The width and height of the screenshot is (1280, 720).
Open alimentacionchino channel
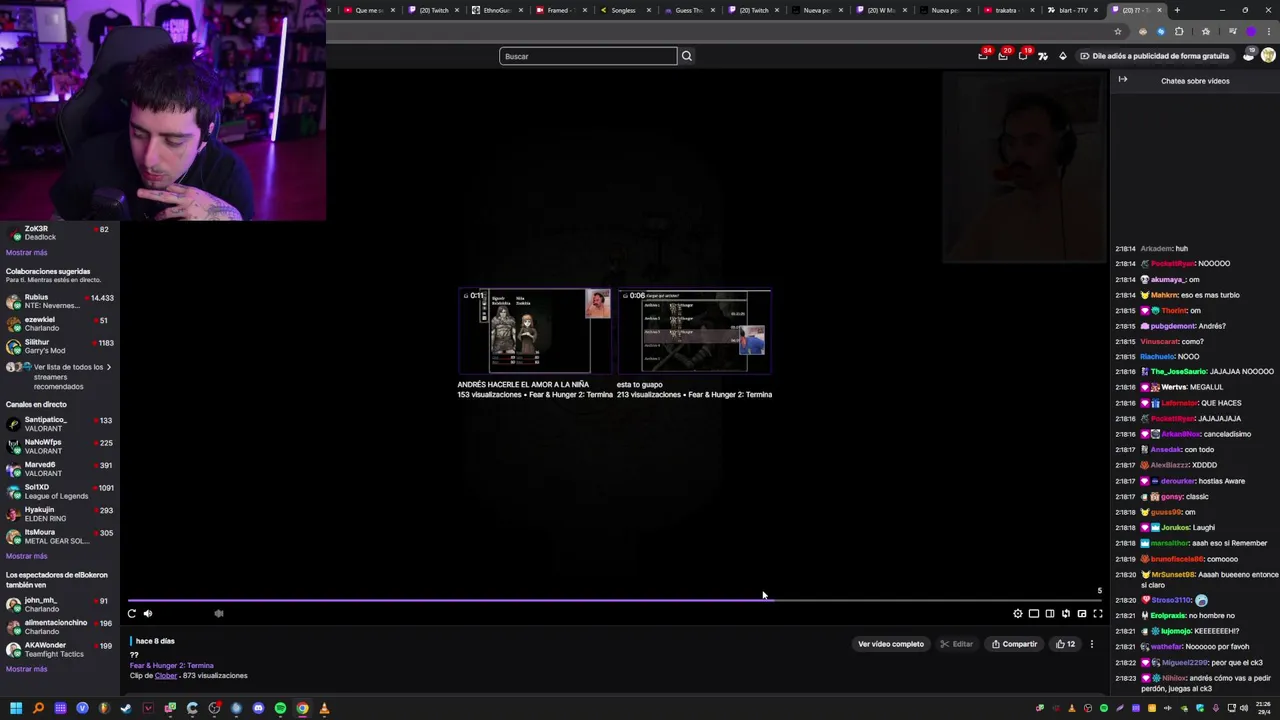point(60,627)
